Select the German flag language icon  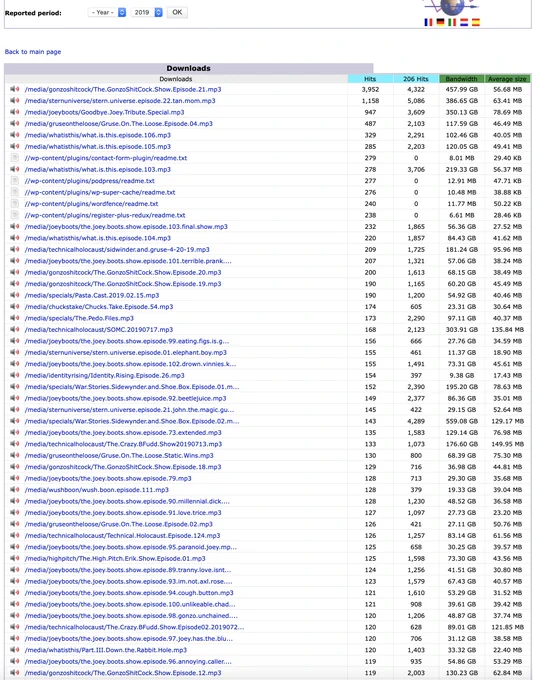[440, 22]
